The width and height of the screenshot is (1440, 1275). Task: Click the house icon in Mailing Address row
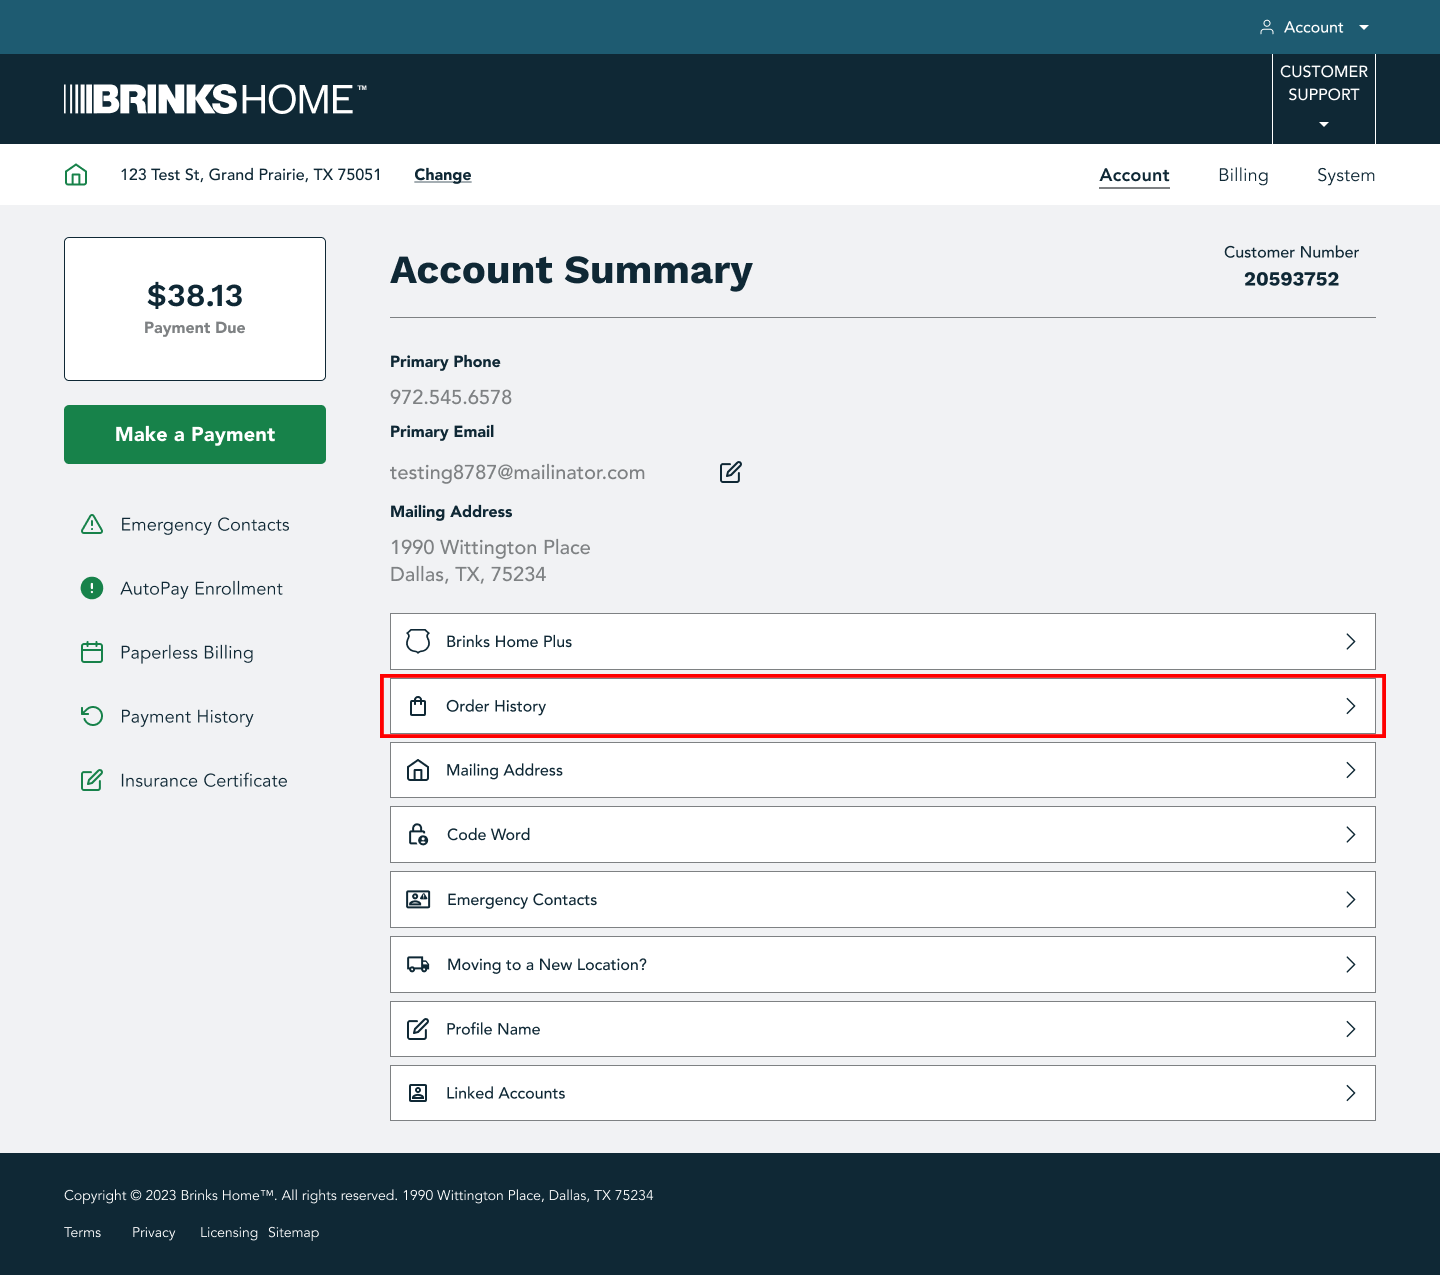pyautogui.click(x=418, y=770)
